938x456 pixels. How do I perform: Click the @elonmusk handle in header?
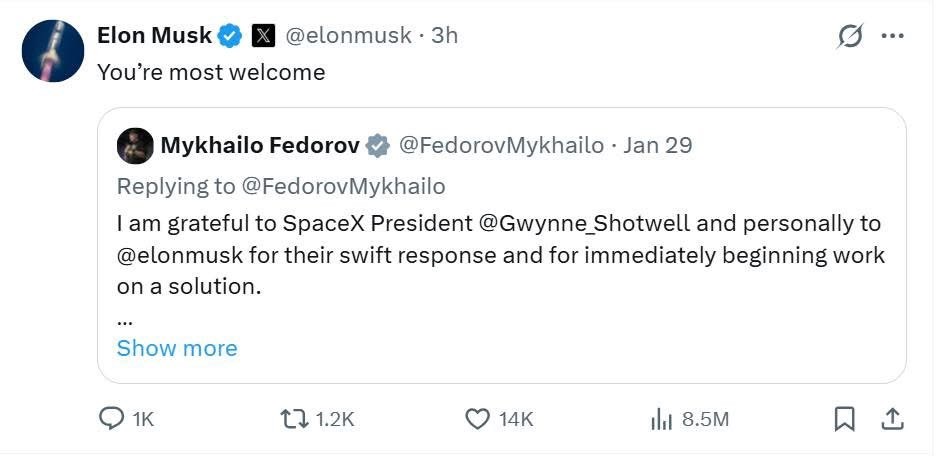point(348,36)
